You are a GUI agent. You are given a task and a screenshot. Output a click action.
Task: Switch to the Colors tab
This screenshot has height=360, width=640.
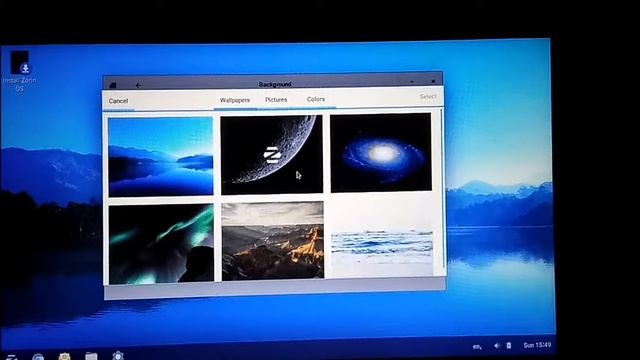coord(316,99)
